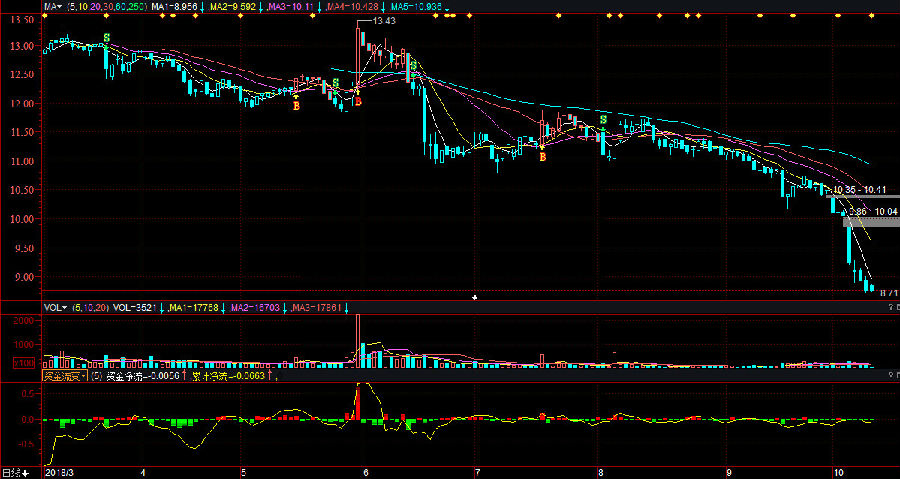Open the VOL indicator dropdown

(x=55, y=307)
